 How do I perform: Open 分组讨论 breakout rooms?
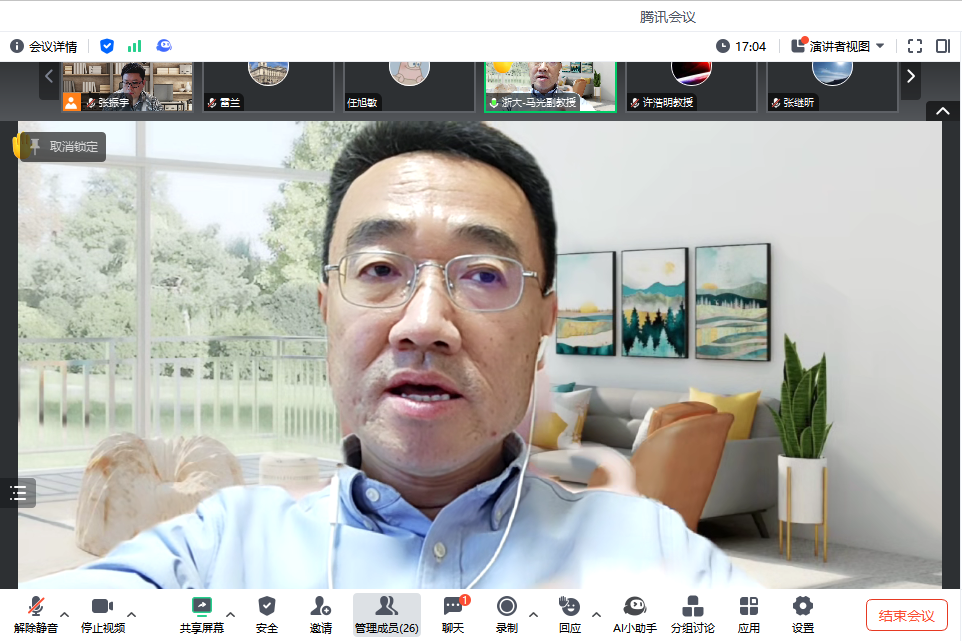(692, 613)
